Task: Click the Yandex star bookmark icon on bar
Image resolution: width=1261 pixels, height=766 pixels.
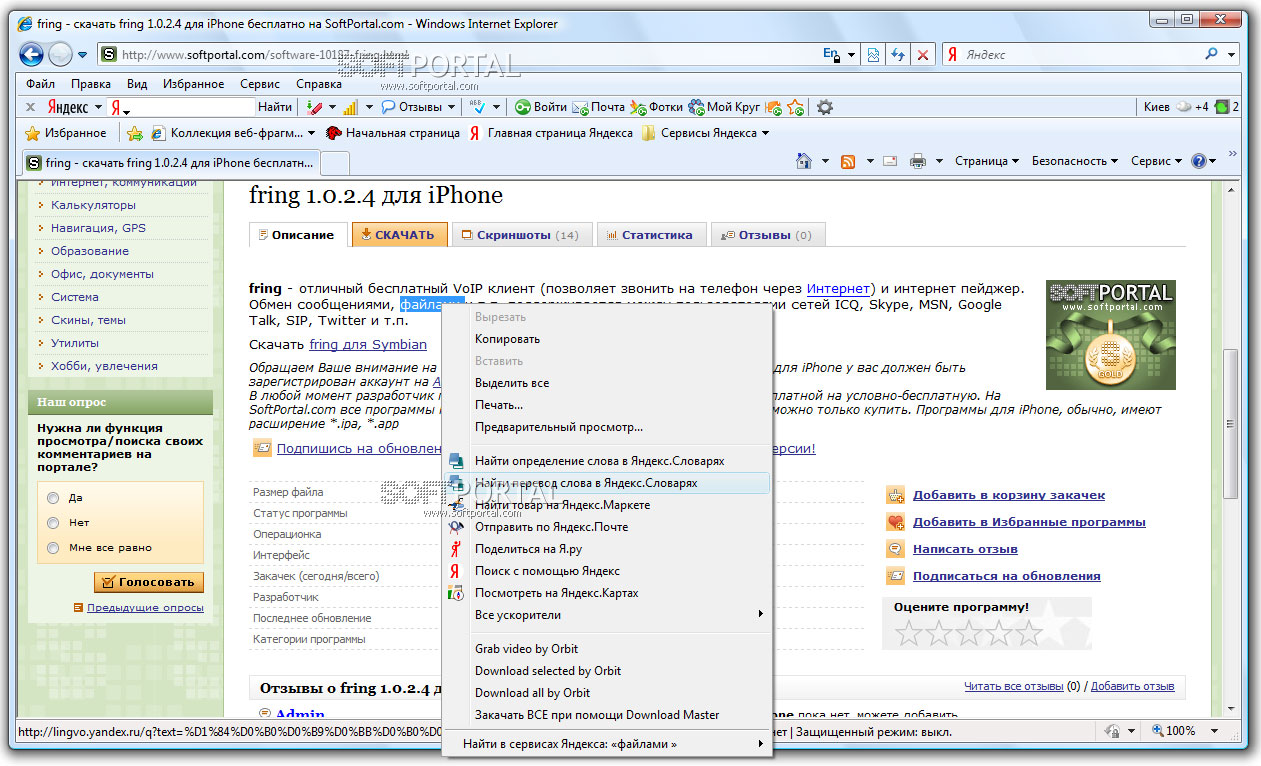Action: pyautogui.click(x=795, y=107)
